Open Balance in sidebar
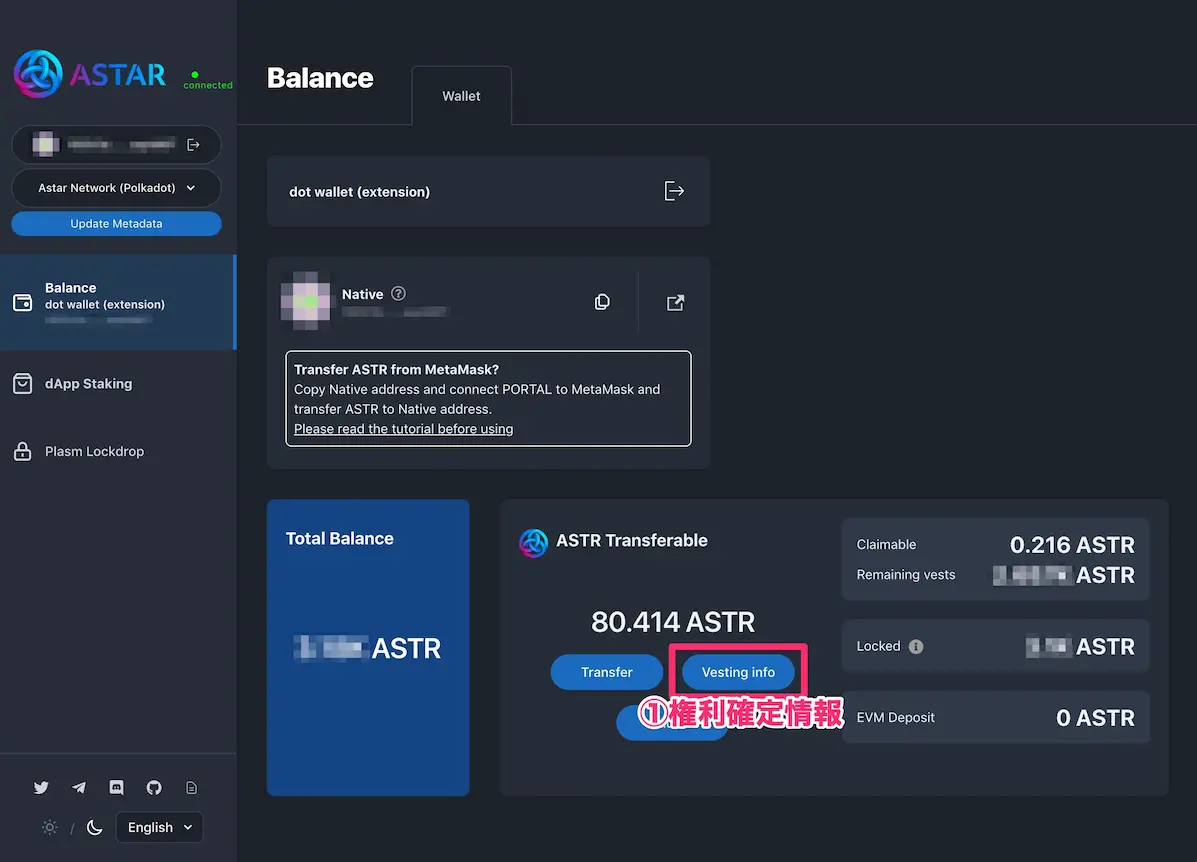Screen dimensions: 1197x862 (118, 302)
